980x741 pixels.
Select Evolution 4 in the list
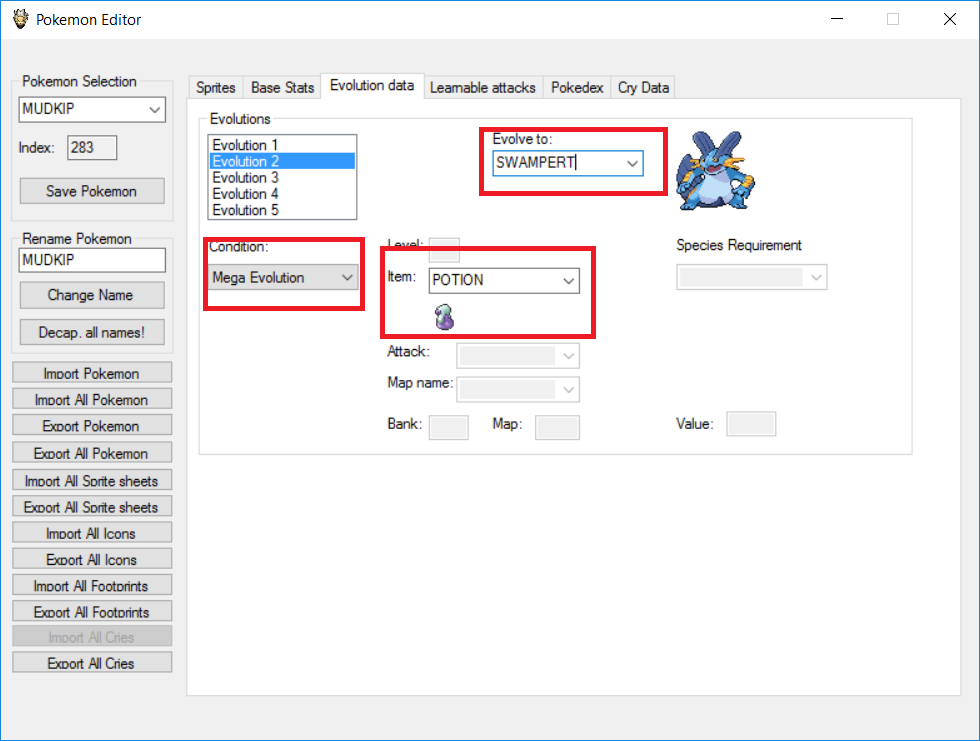pyautogui.click(x=282, y=194)
